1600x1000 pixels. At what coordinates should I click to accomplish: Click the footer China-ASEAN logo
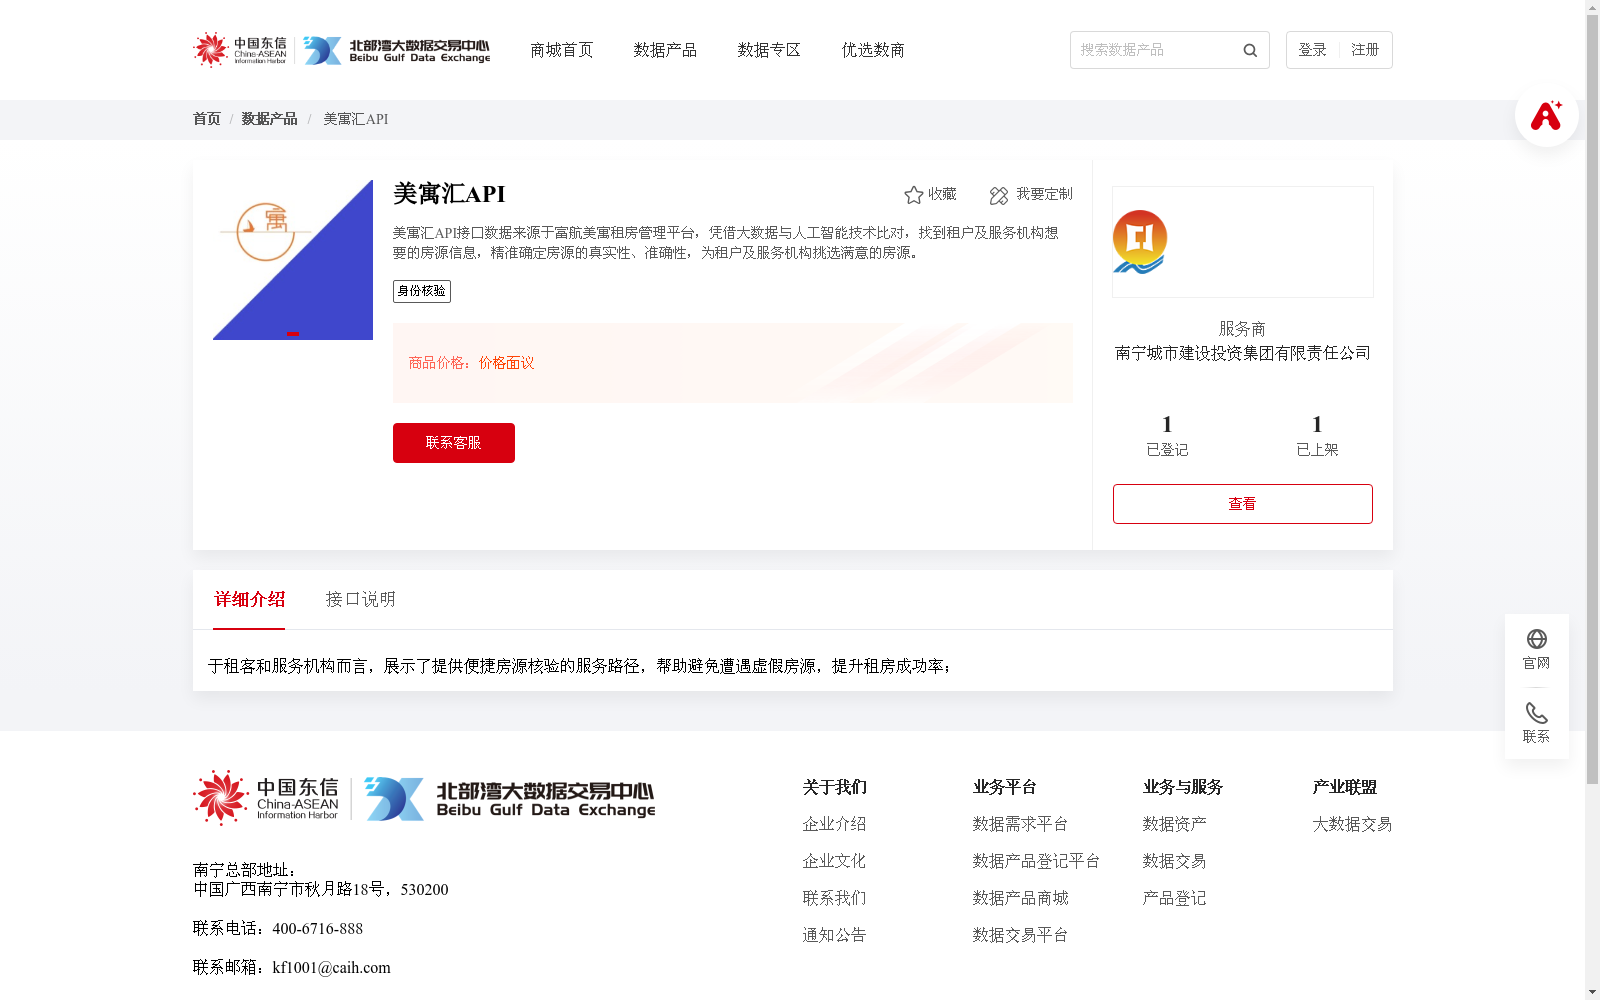click(x=266, y=798)
